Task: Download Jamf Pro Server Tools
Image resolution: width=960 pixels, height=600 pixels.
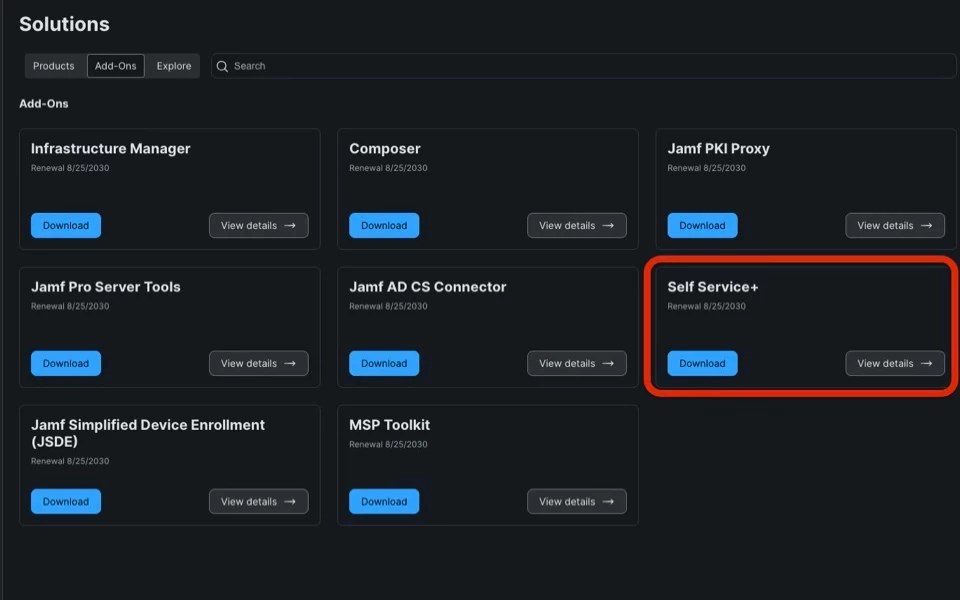Action: [x=66, y=364]
